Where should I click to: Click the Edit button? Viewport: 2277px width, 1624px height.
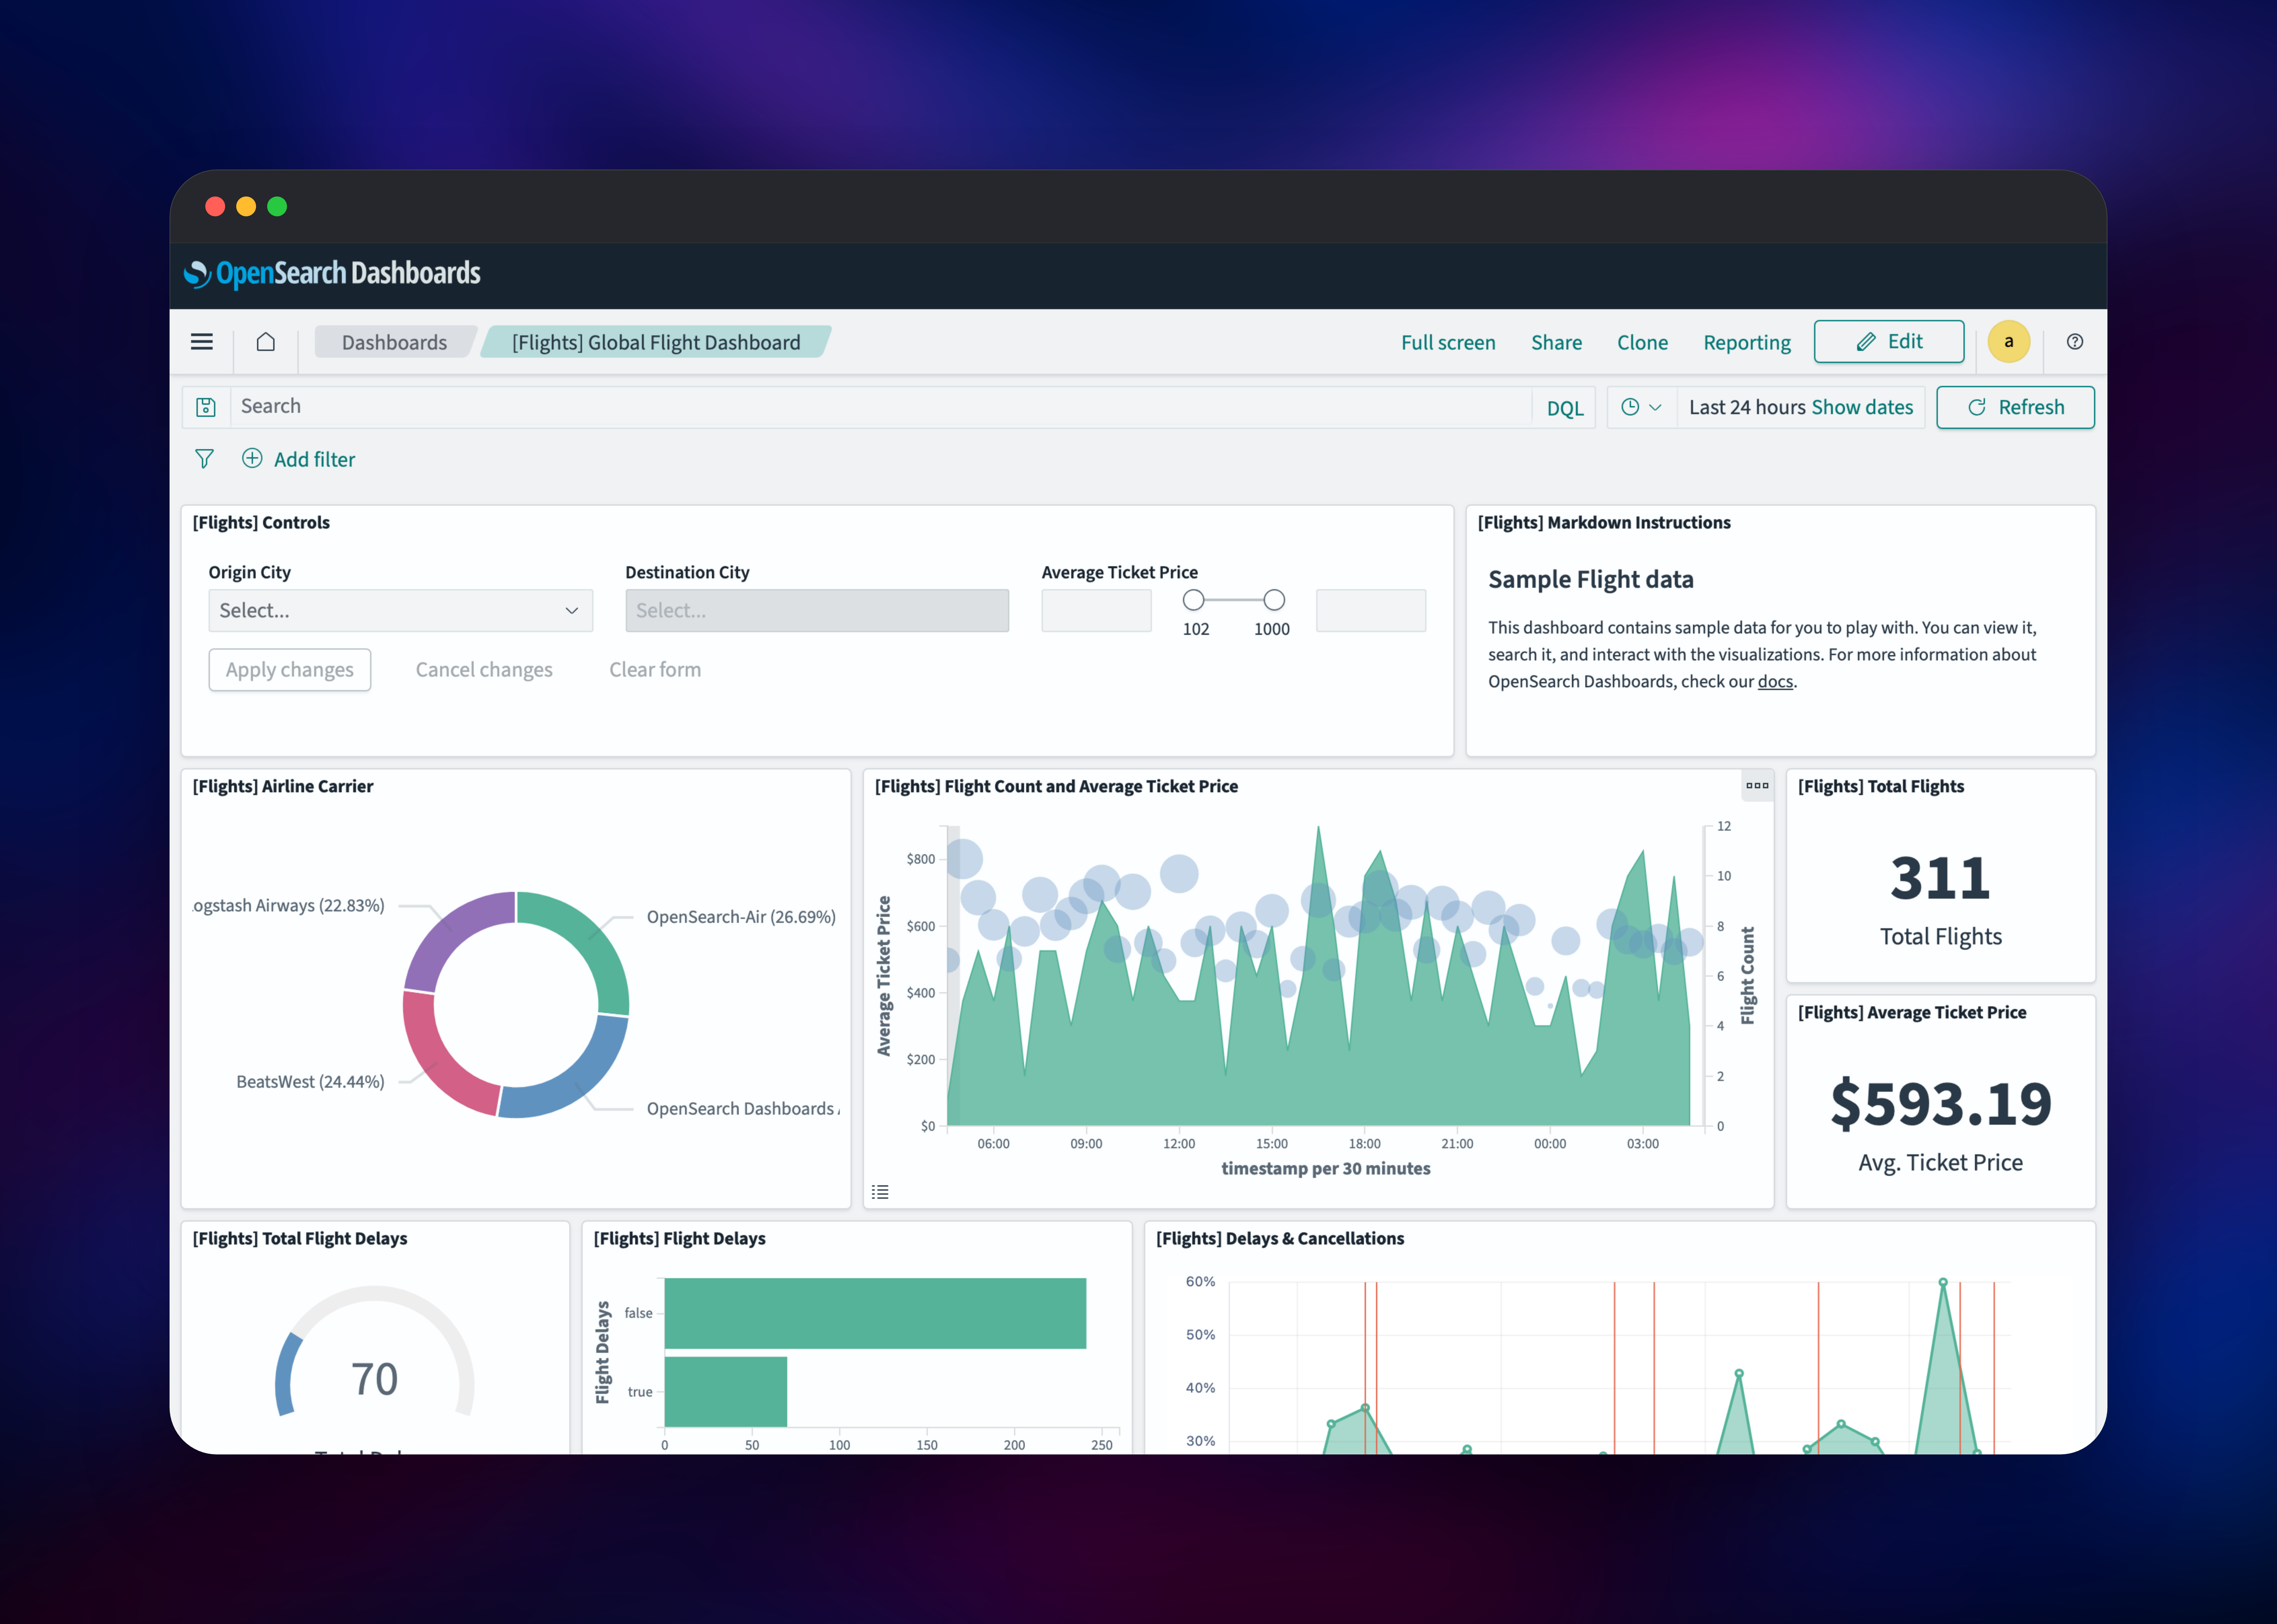[x=1889, y=342]
